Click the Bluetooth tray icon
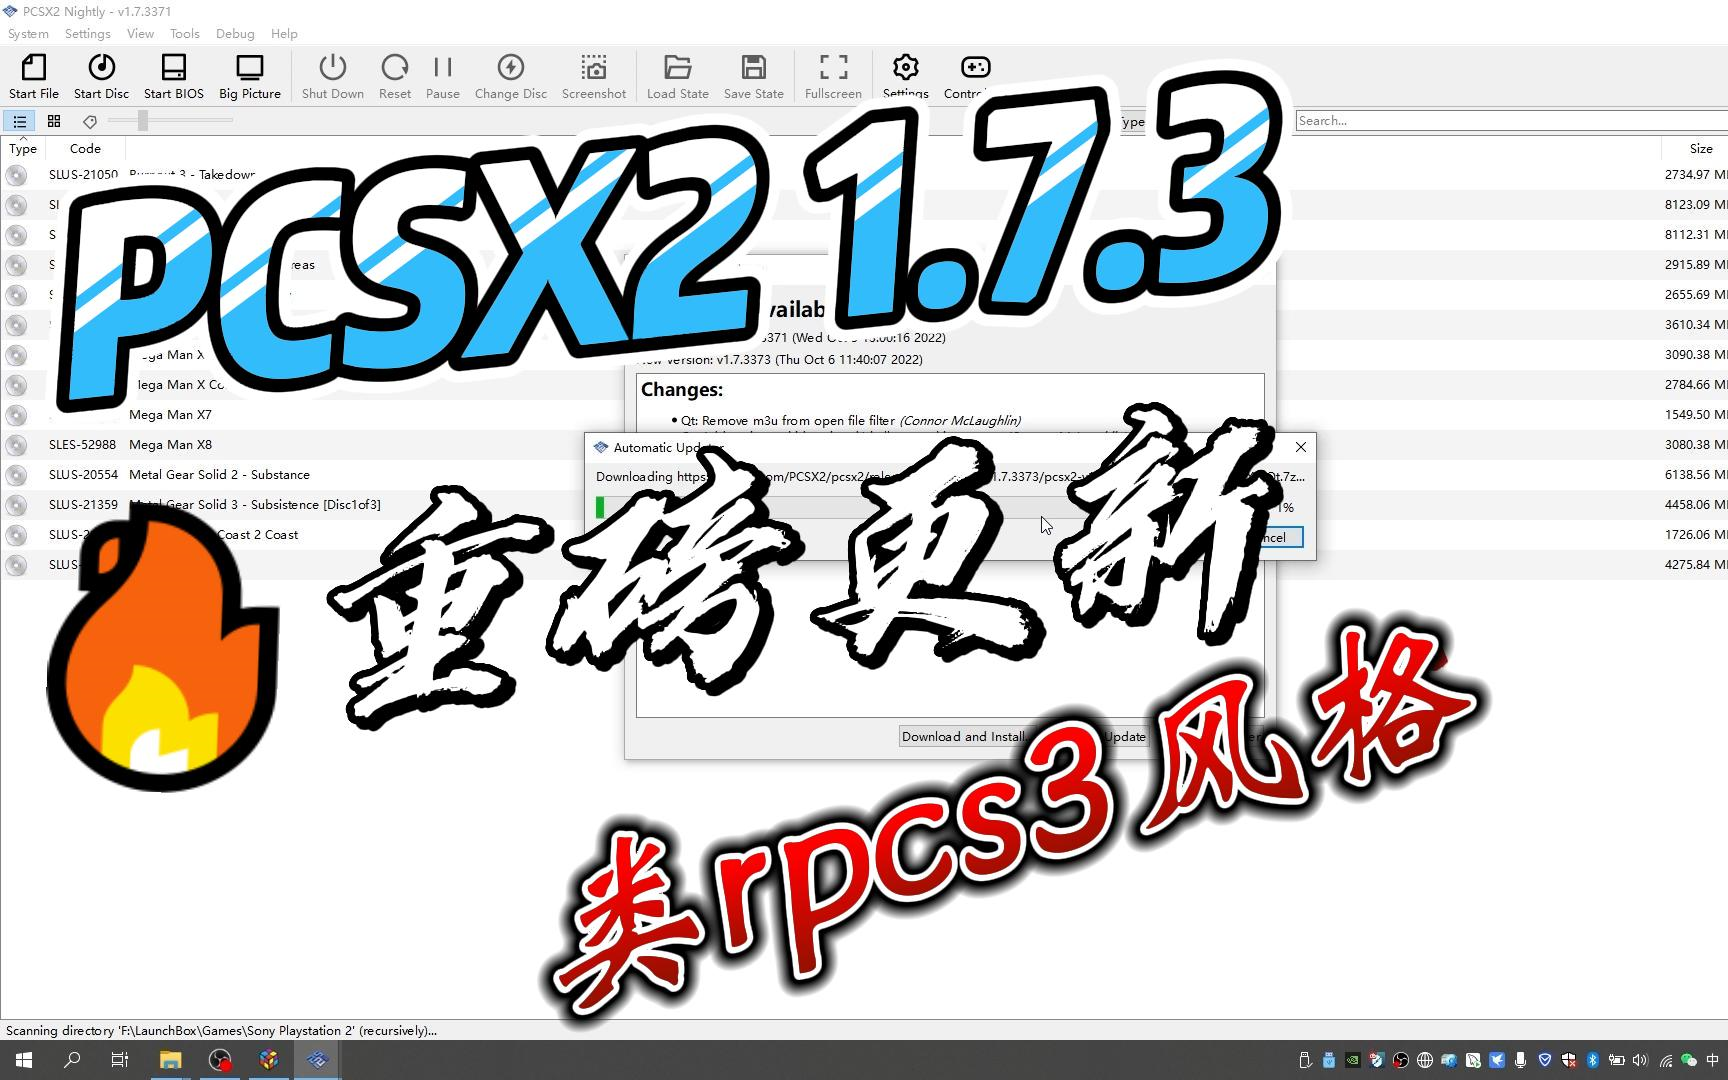The image size is (1728, 1080). tap(1592, 1060)
